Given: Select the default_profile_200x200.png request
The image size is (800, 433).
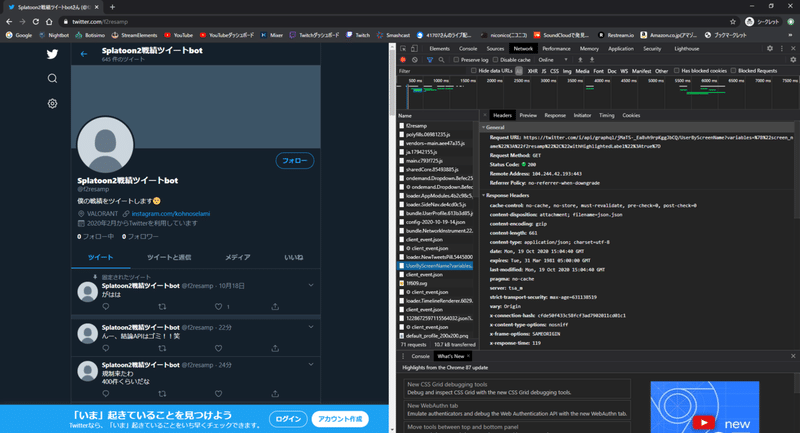Looking at the screenshot, I should 435,336.
